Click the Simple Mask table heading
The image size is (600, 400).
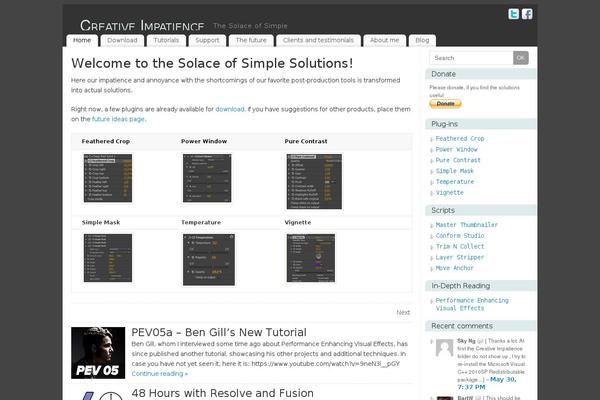[x=101, y=222]
